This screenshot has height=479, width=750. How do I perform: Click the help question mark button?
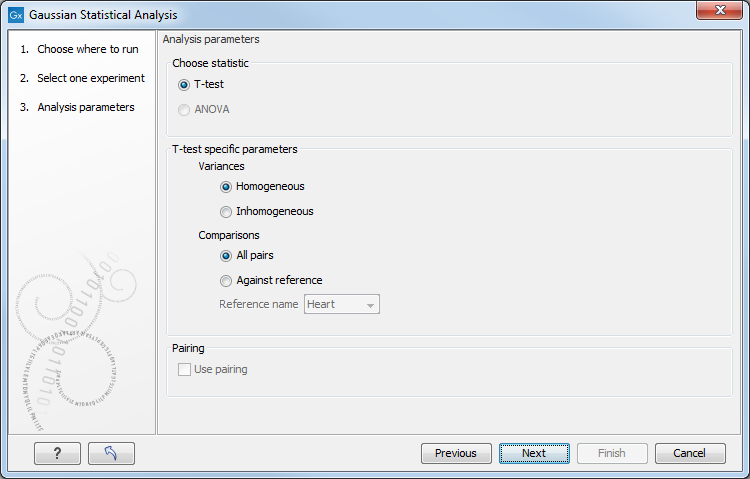57,453
